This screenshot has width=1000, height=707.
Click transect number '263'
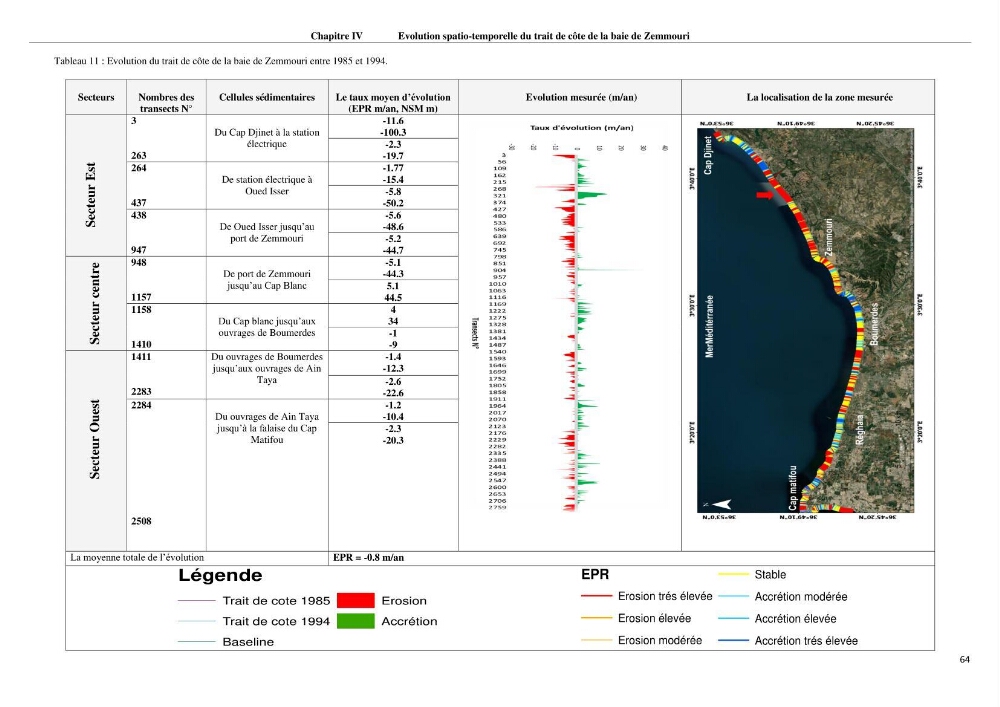138,156
